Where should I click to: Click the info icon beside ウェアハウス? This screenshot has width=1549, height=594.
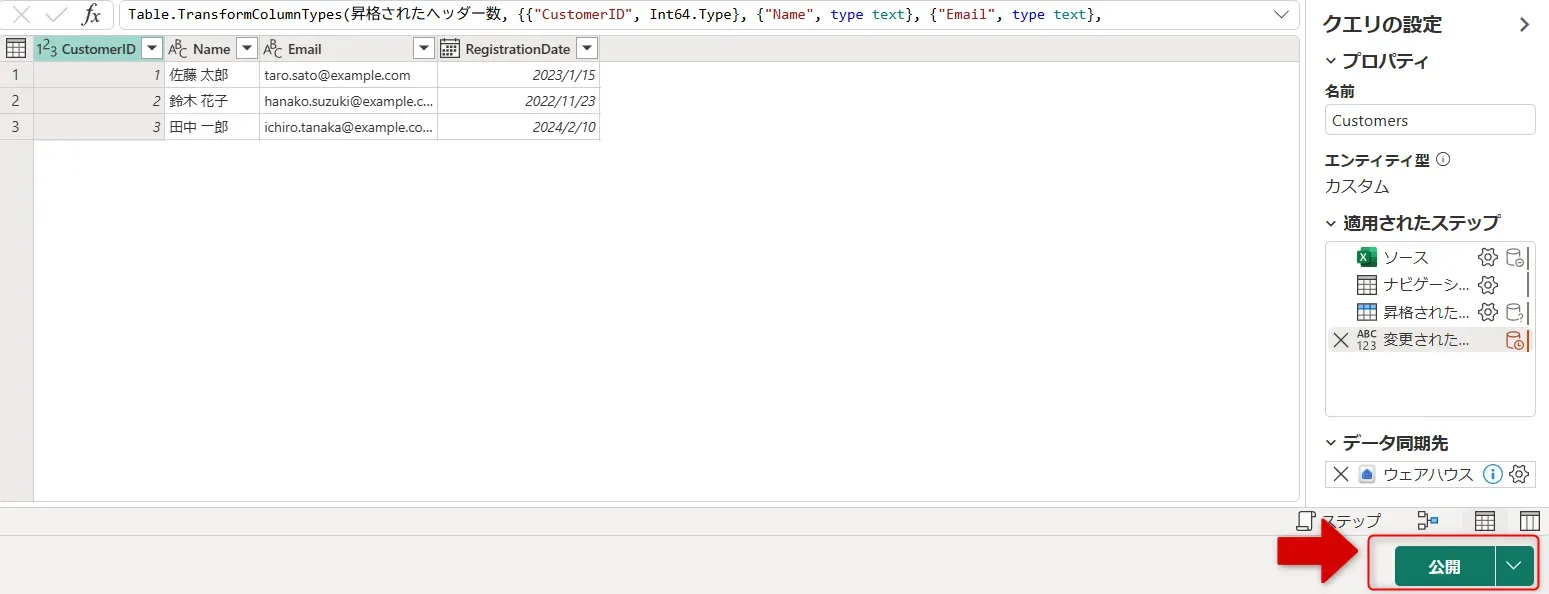coord(1493,474)
